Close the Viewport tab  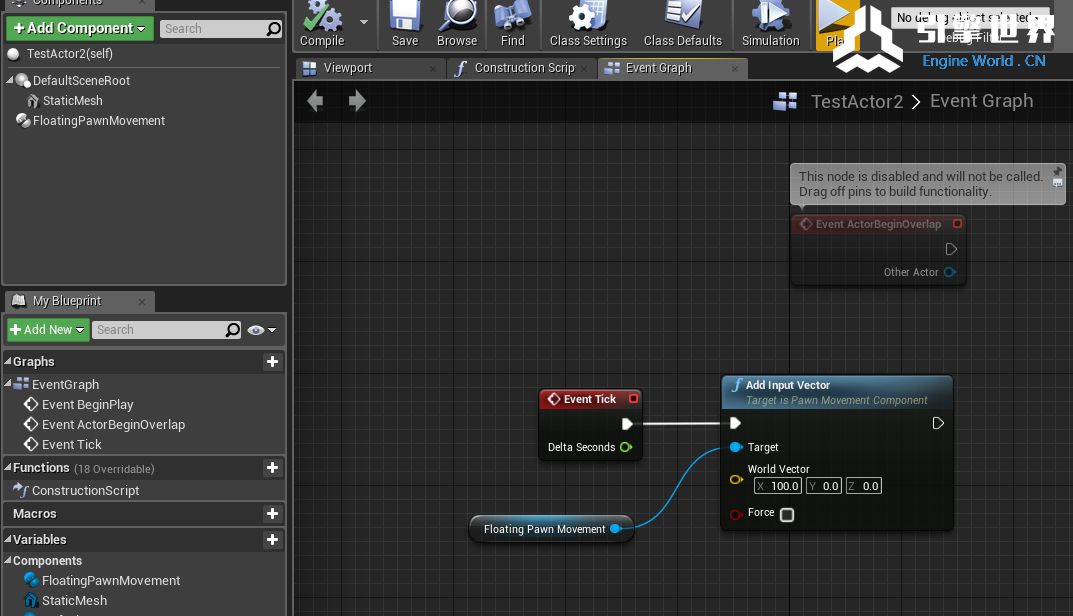pos(432,68)
